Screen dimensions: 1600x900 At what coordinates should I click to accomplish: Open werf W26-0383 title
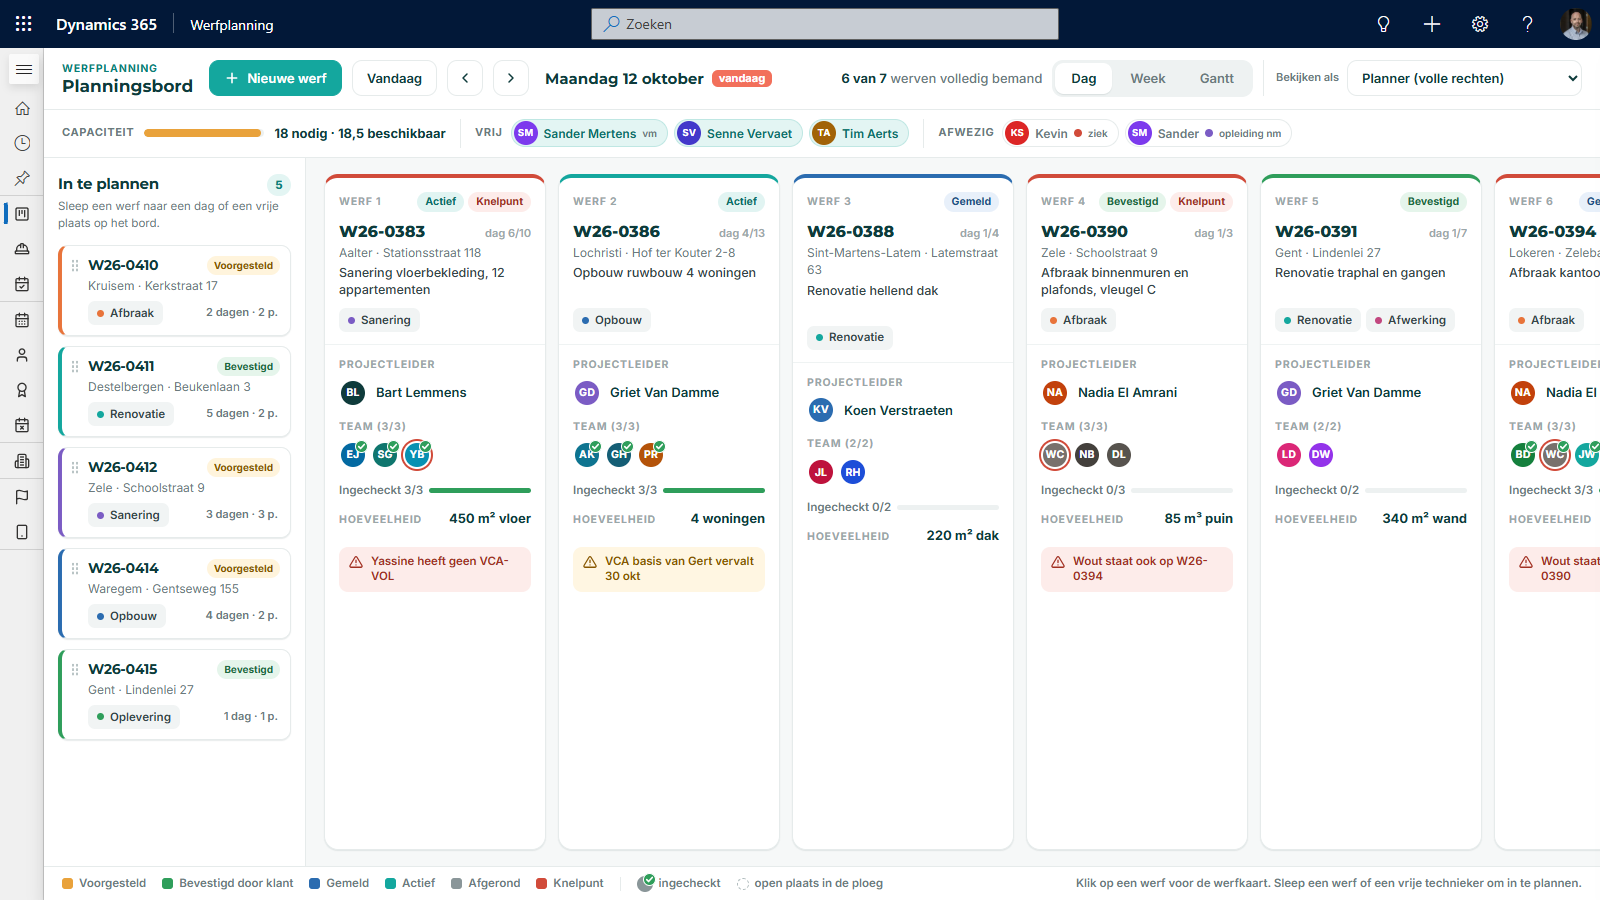[382, 231]
